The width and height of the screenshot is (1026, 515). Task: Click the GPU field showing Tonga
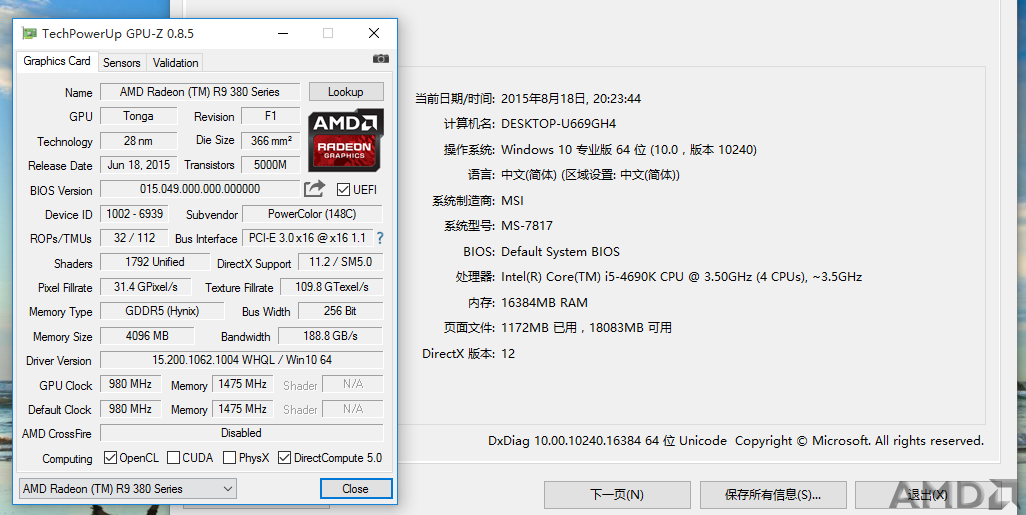coord(138,116)
